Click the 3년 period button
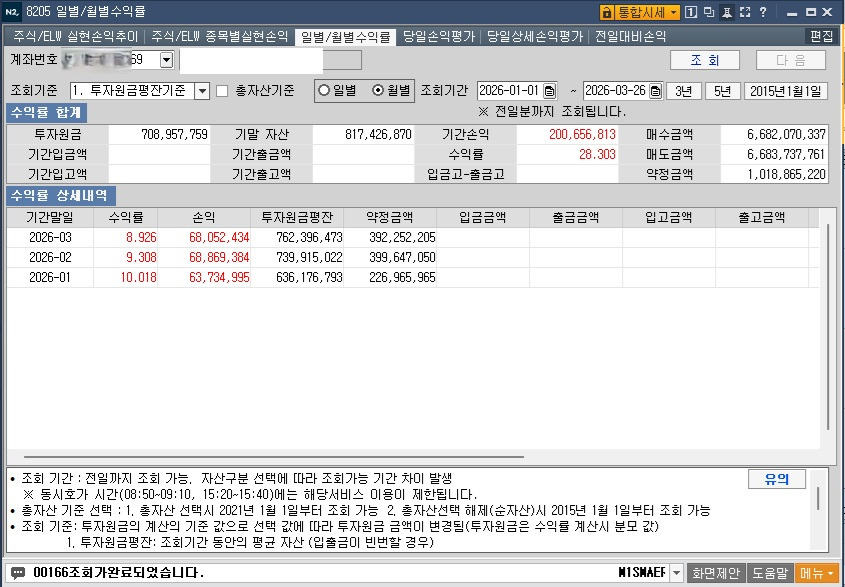845x587 pixels. click(683, 91)
